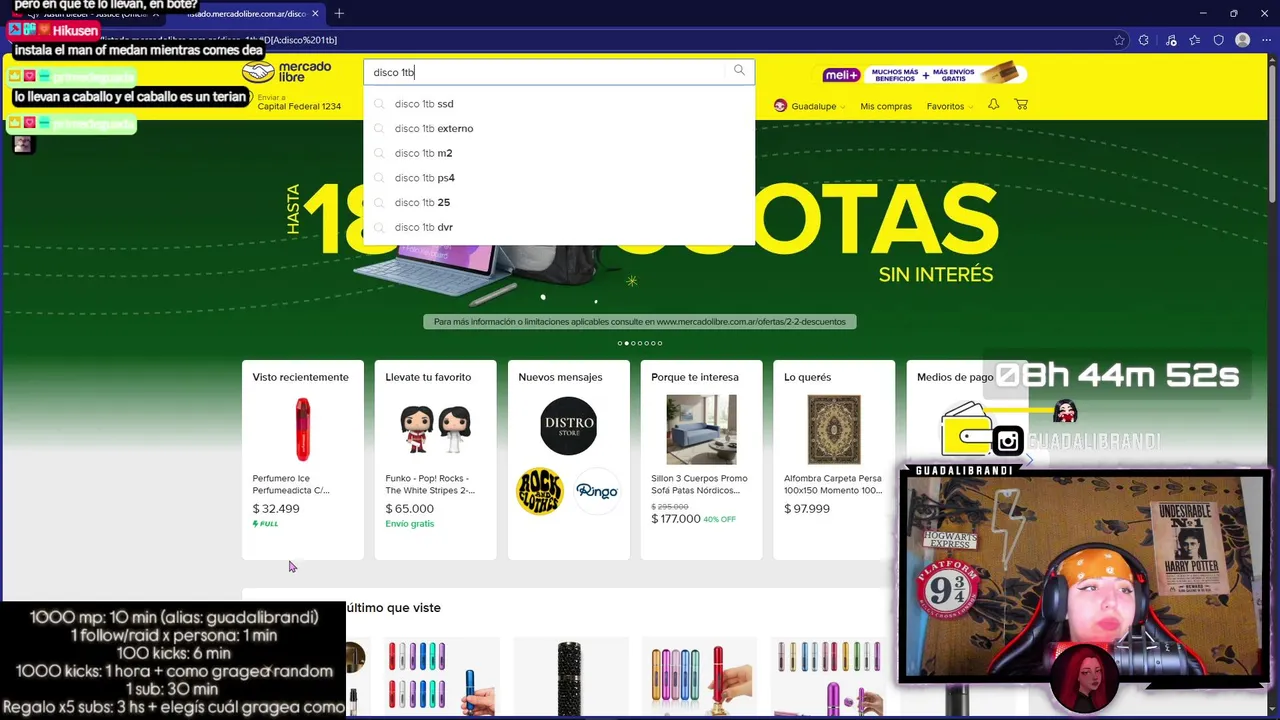Screen dimensions: 1280x720
Task: Open media control music icon
Action: (x=1171, y=40)
